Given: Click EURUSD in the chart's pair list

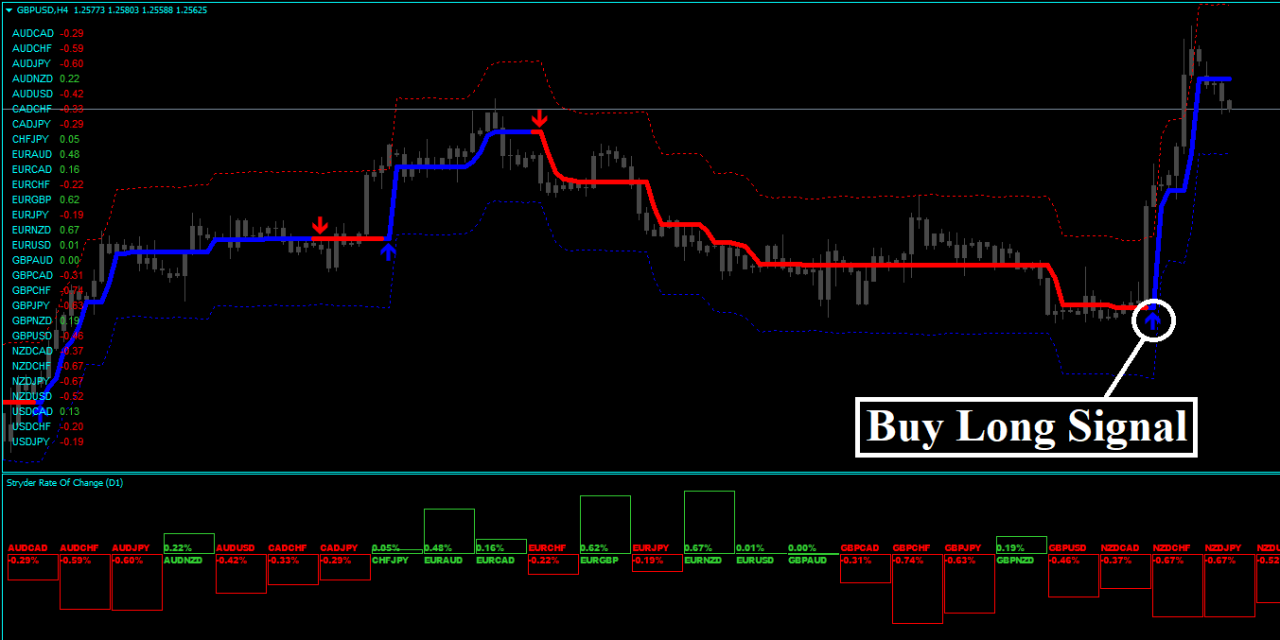Looking at the screenshot, I should point(33,245).
